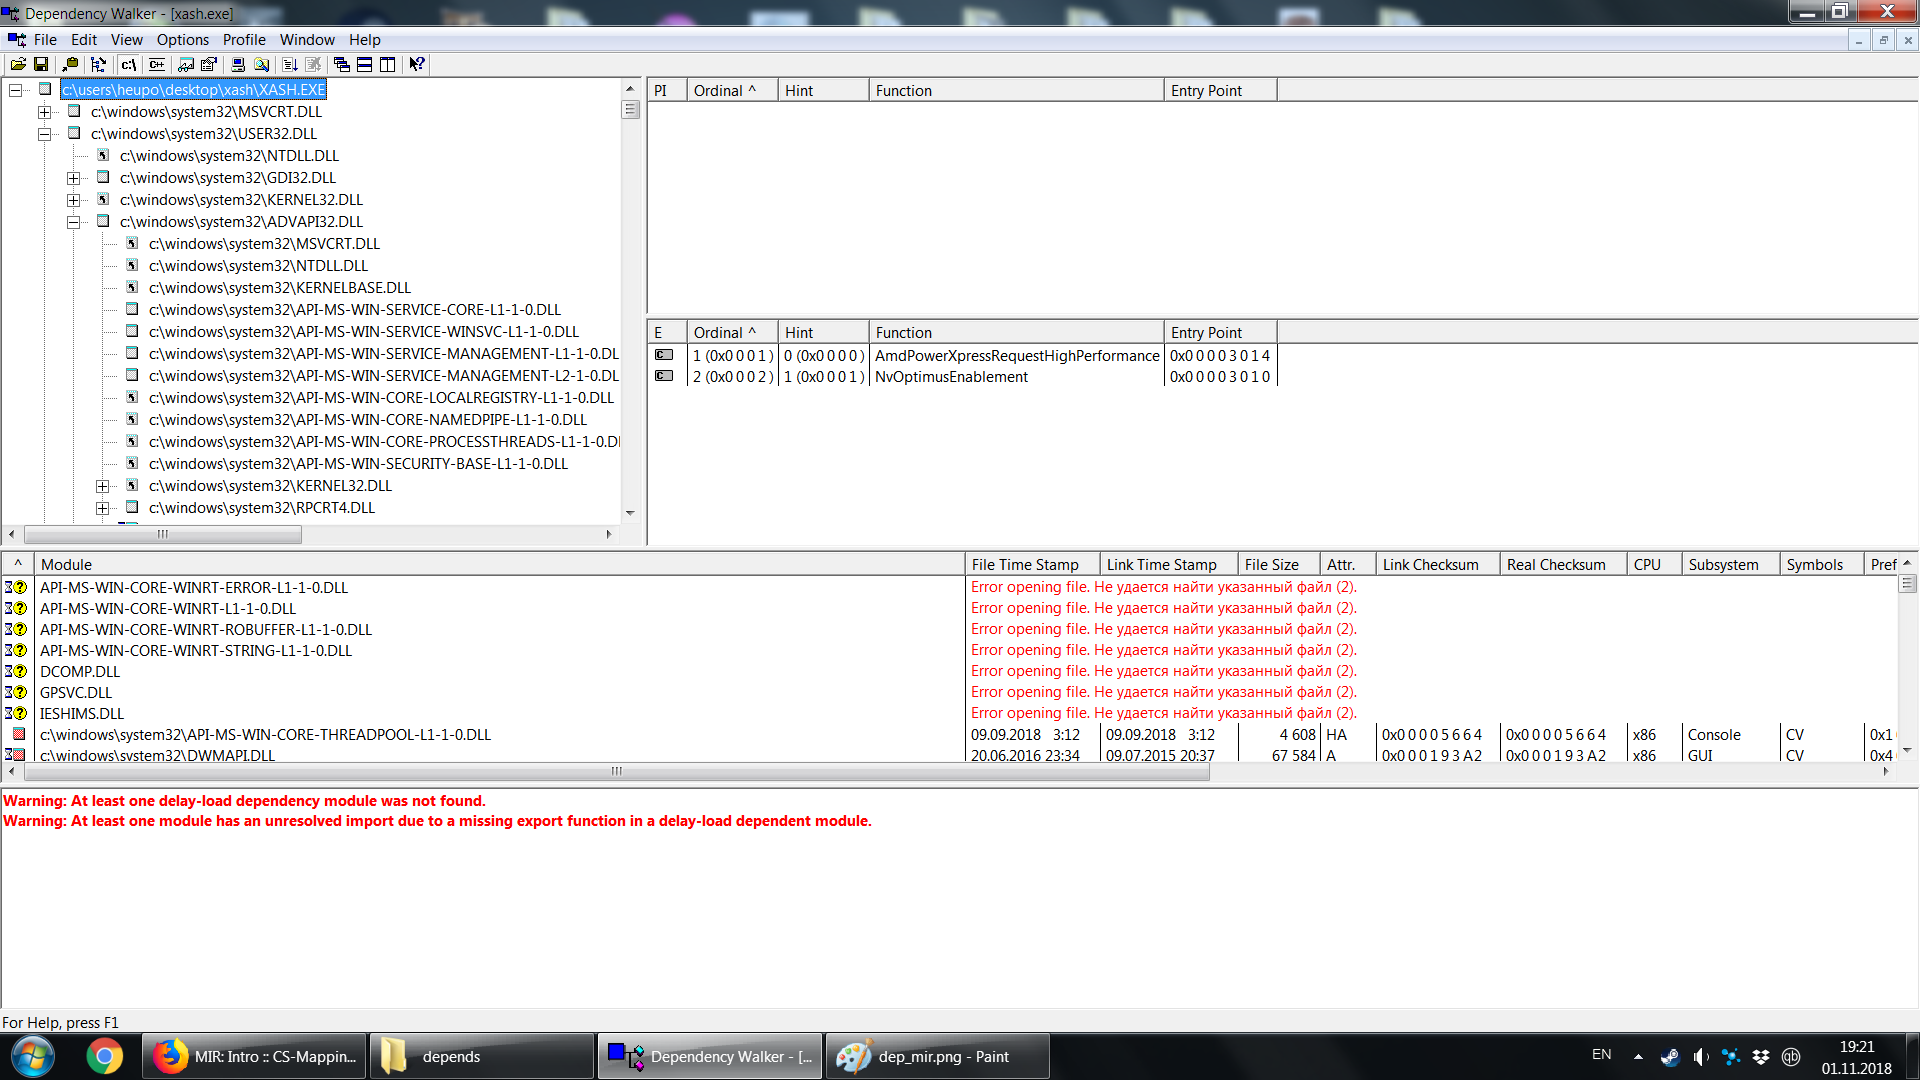Viewport: 1920px width, 1080px height.
Task: Collapse the USER32.DLL tree node
Action: pos(45,134)
